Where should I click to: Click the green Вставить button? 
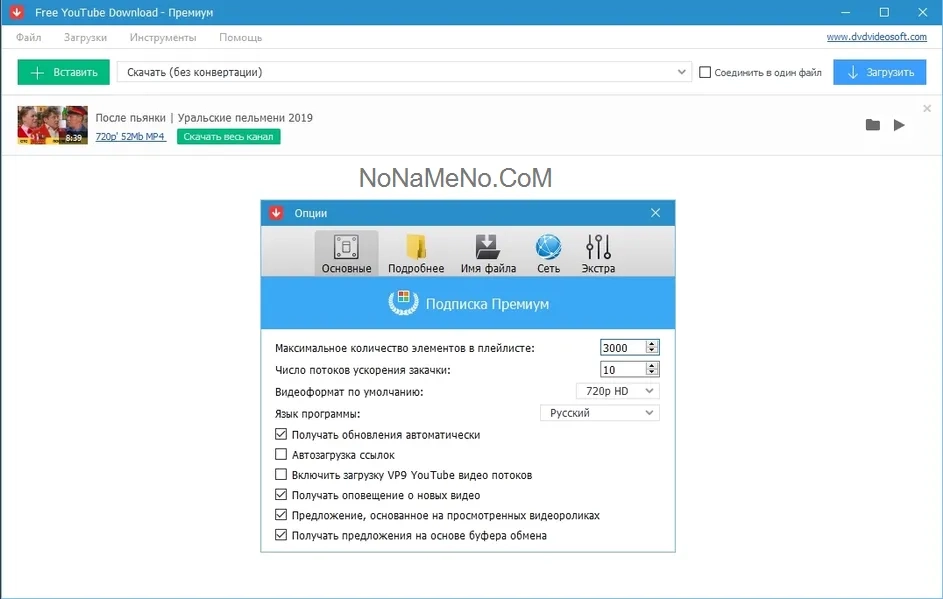pyautogui.click(x=64, y=72)
